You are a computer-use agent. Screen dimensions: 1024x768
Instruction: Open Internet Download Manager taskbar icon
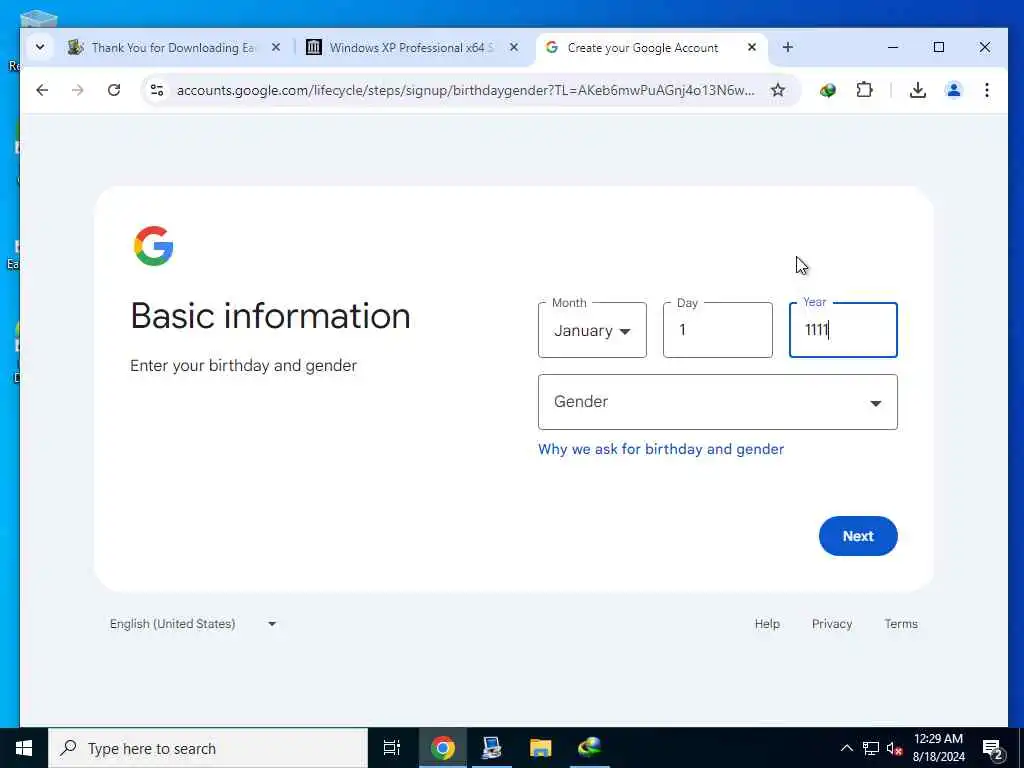click(589, 748)
